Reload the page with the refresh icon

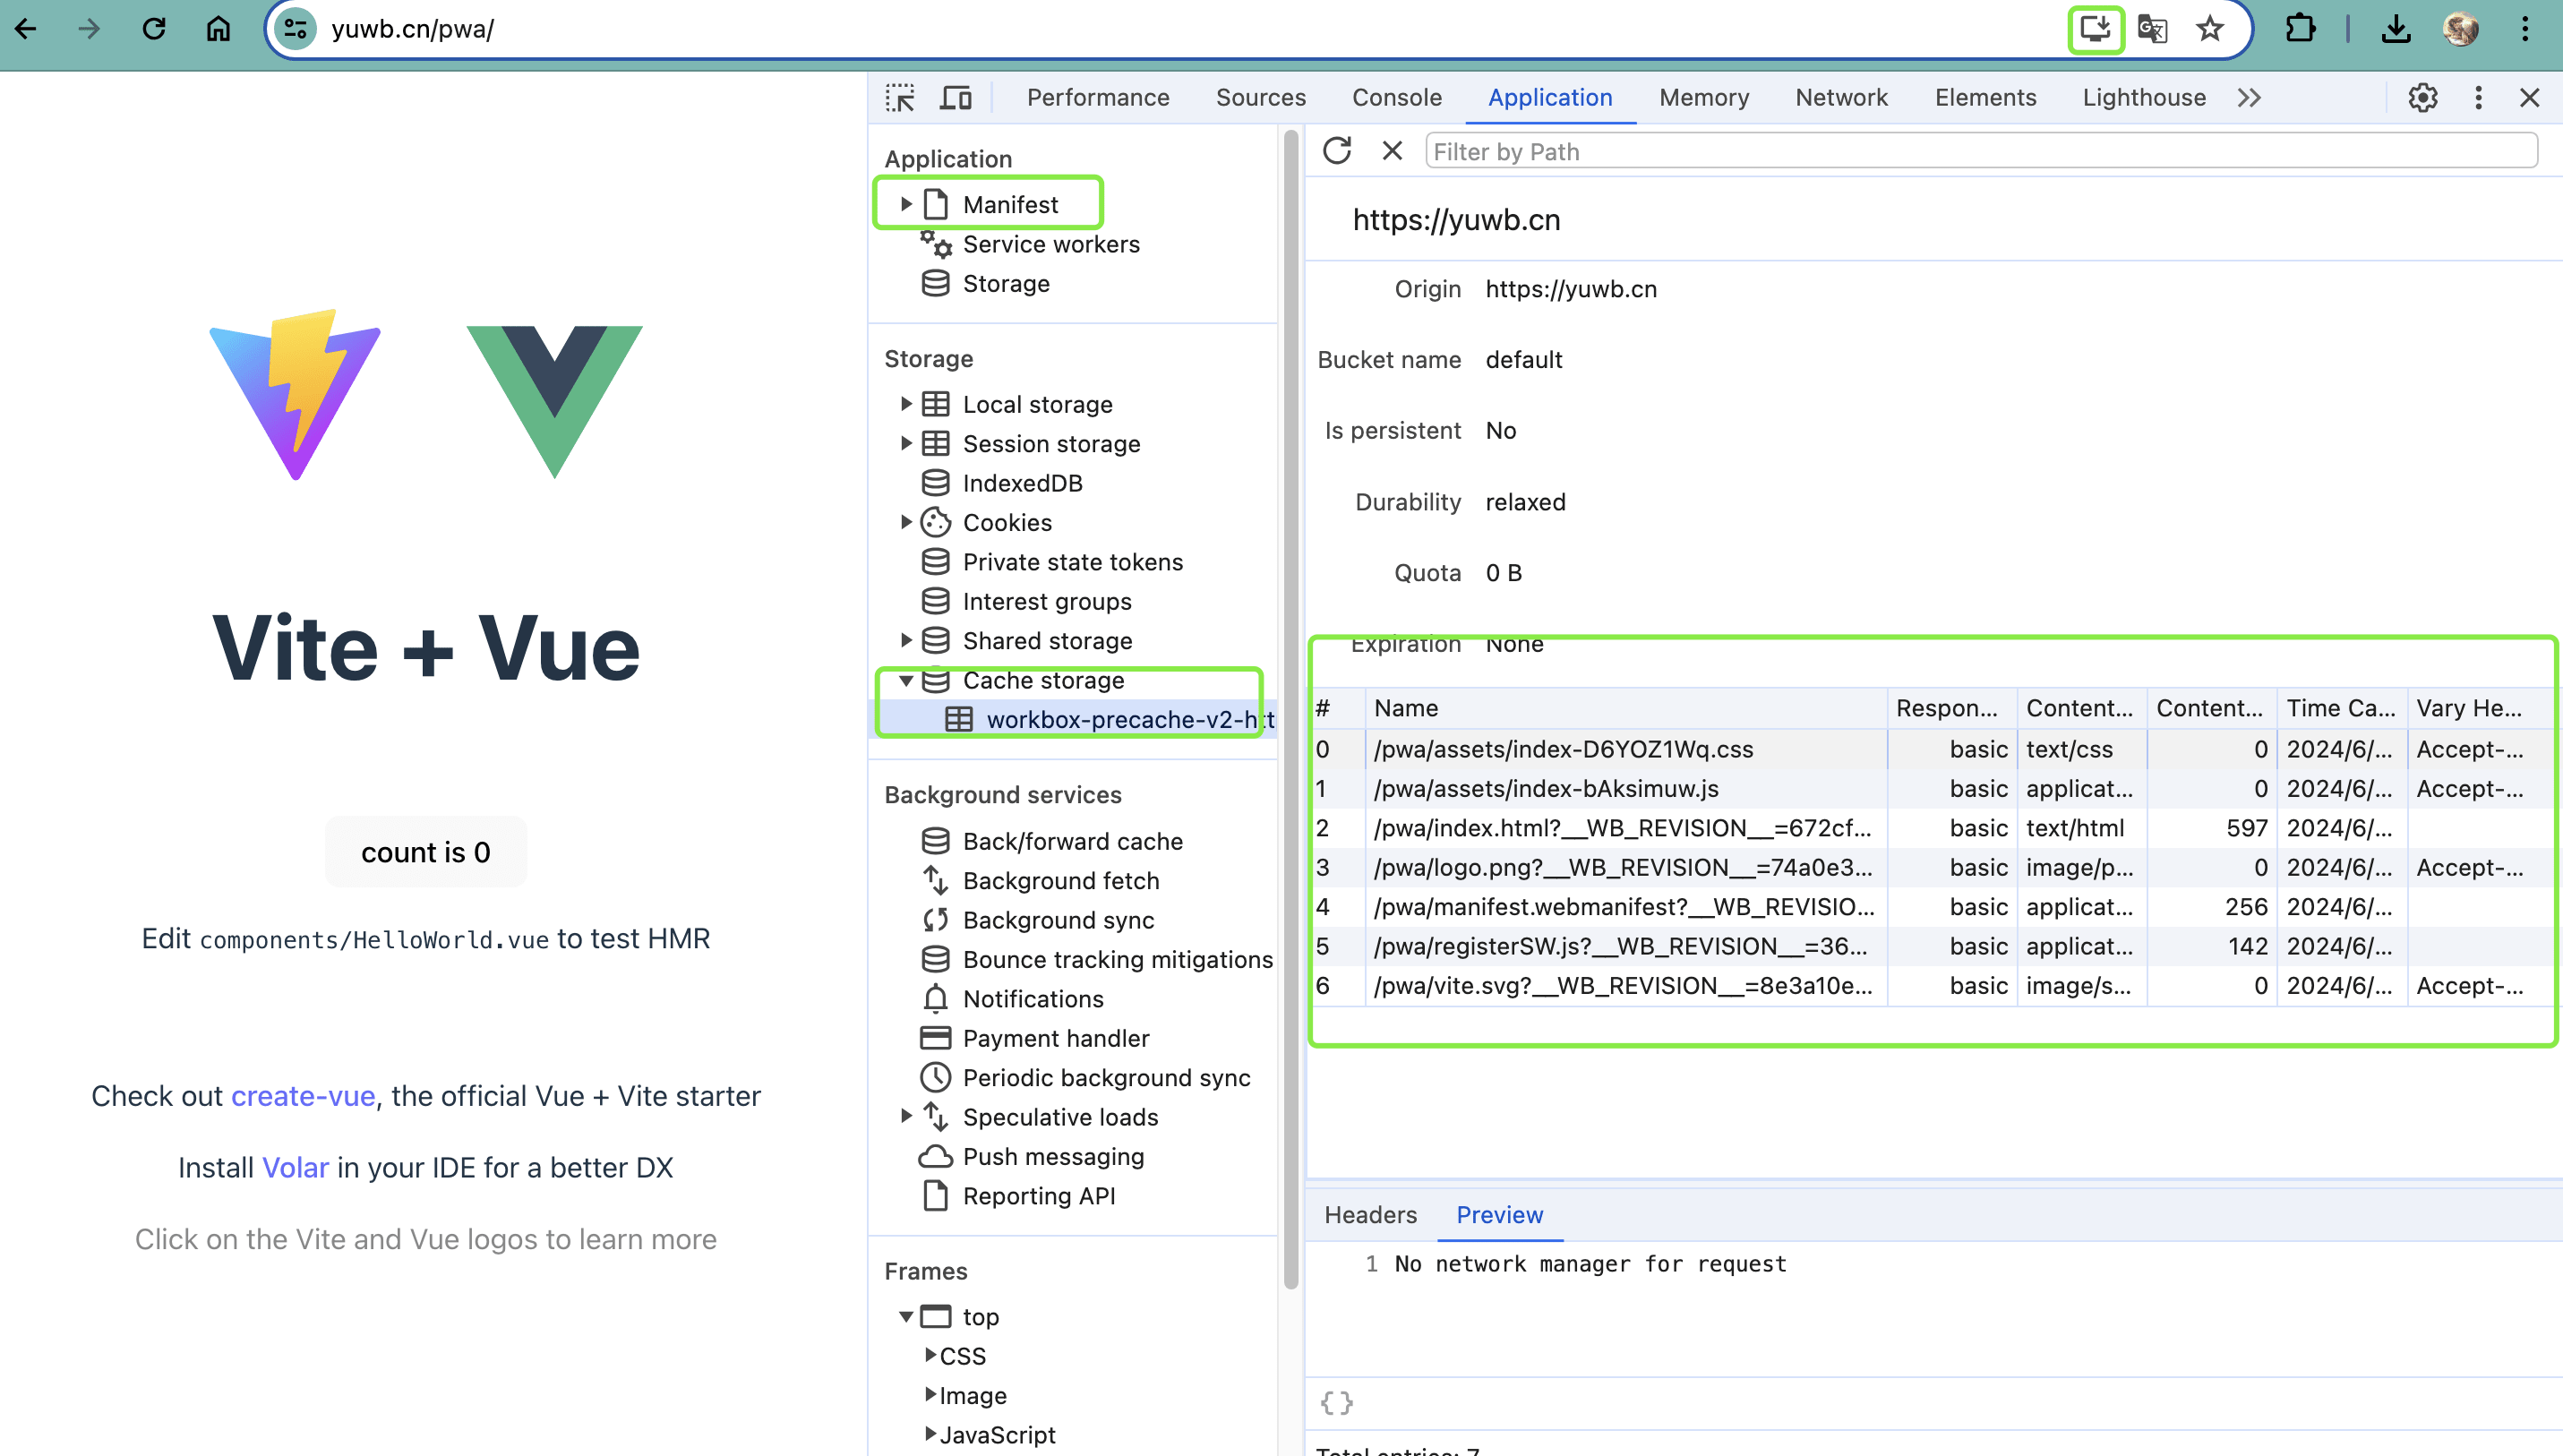[154, 29]
